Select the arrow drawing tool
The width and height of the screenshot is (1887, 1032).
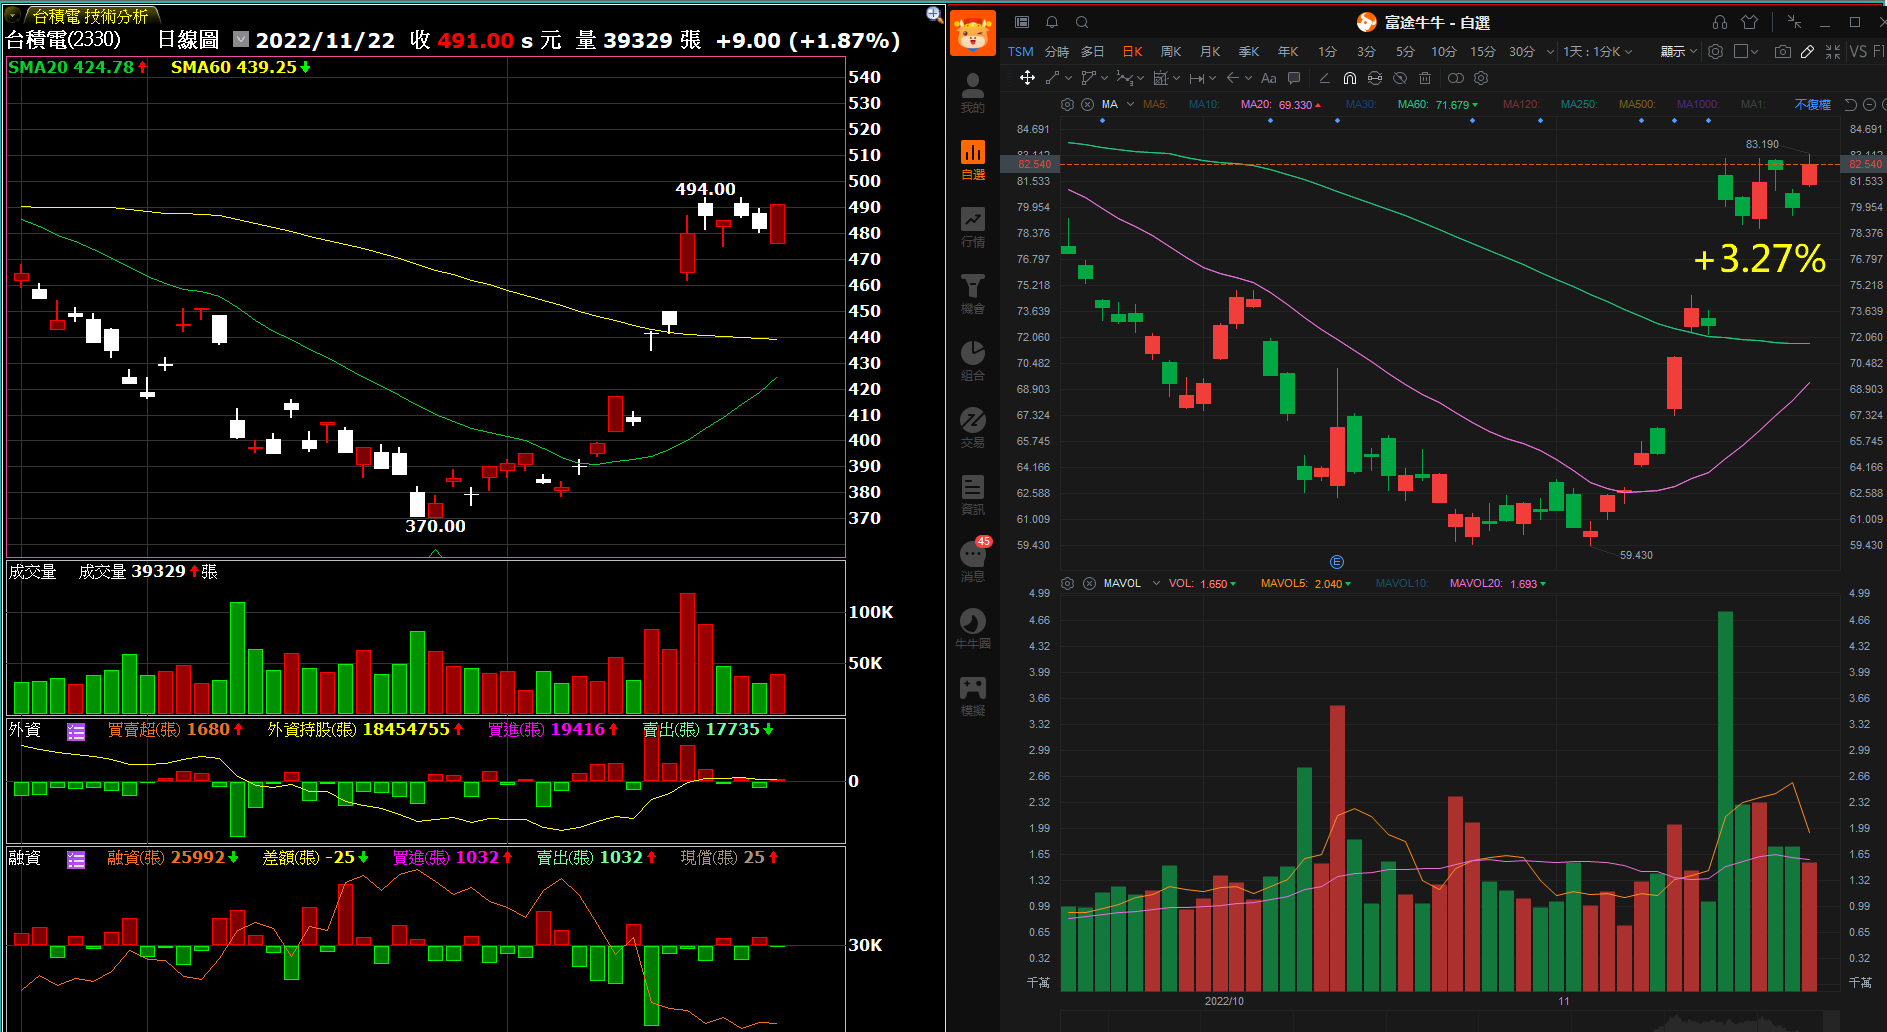pyautogui.click(x=1233, y=78)
